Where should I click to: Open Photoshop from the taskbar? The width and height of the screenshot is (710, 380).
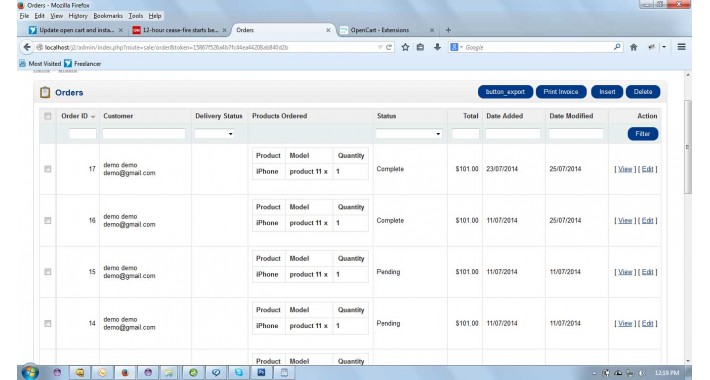[x=261, y=372]
